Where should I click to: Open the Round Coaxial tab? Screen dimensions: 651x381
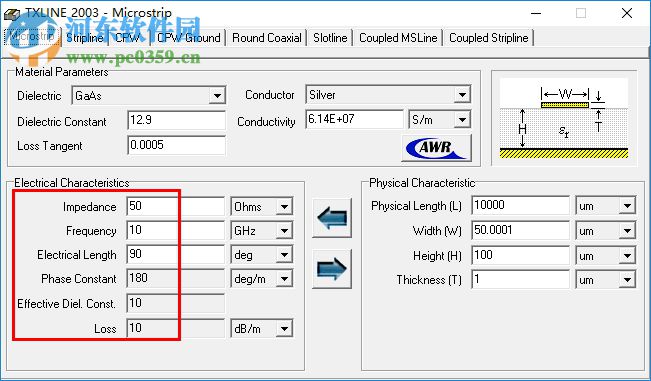click(x=267, y=38)
